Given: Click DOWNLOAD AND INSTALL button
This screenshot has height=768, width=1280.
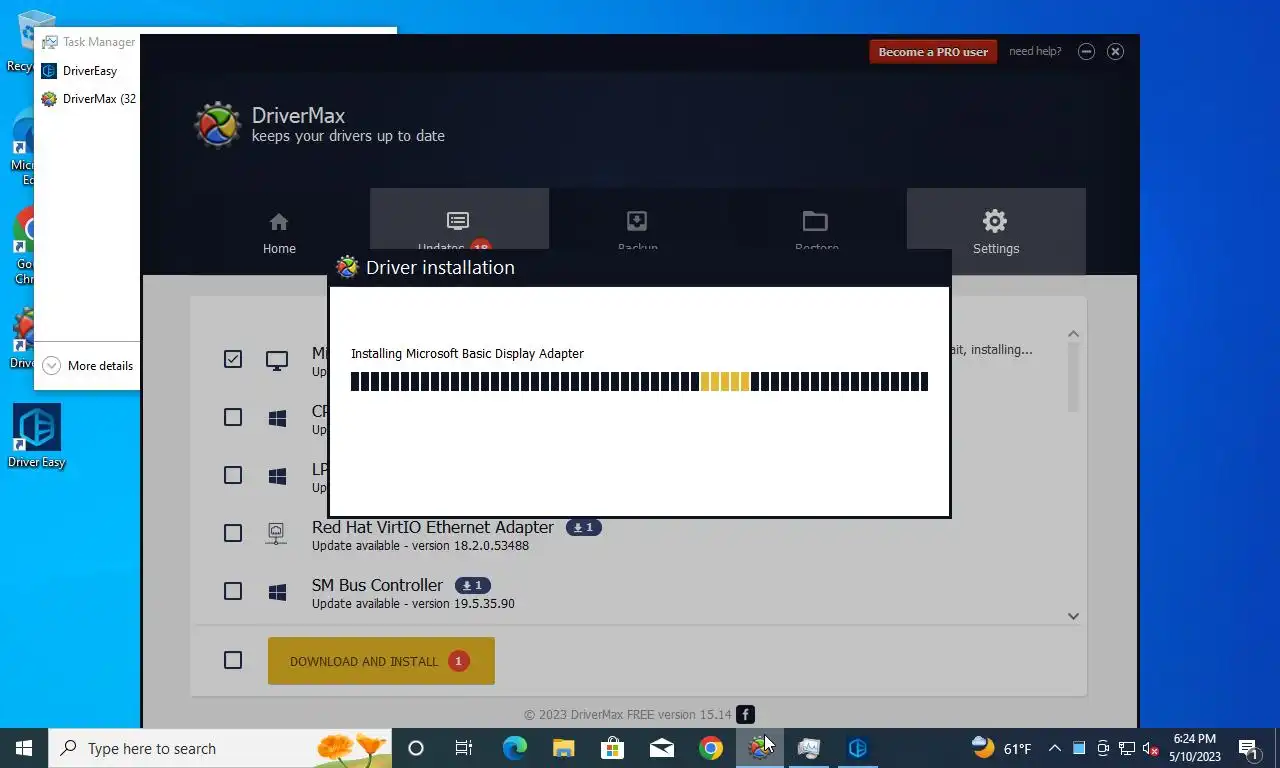Looking at the screenshot, I should coord(381,661).
